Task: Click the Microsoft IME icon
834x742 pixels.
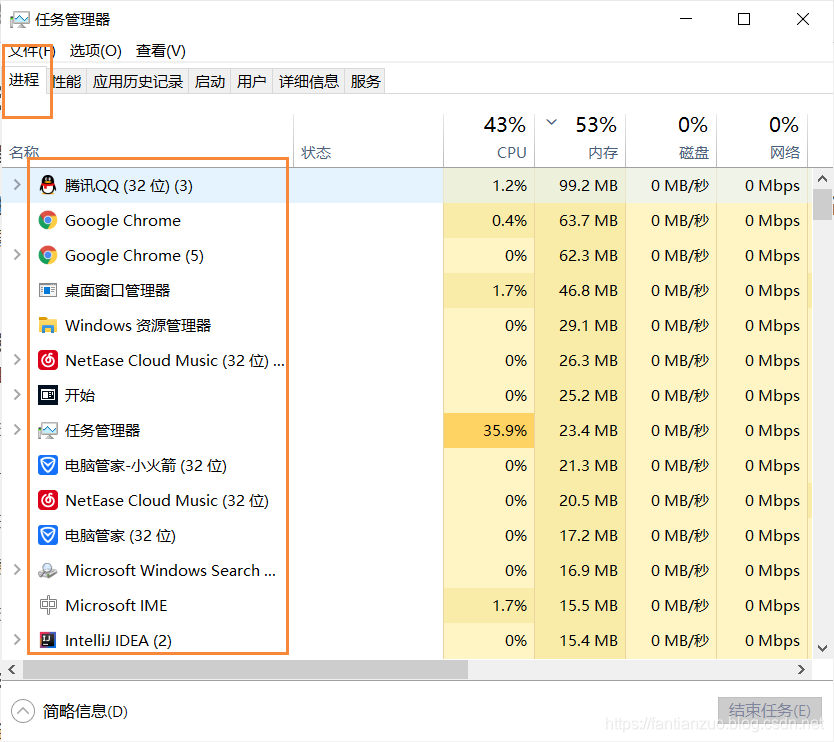Action: (x=48, y=605)
